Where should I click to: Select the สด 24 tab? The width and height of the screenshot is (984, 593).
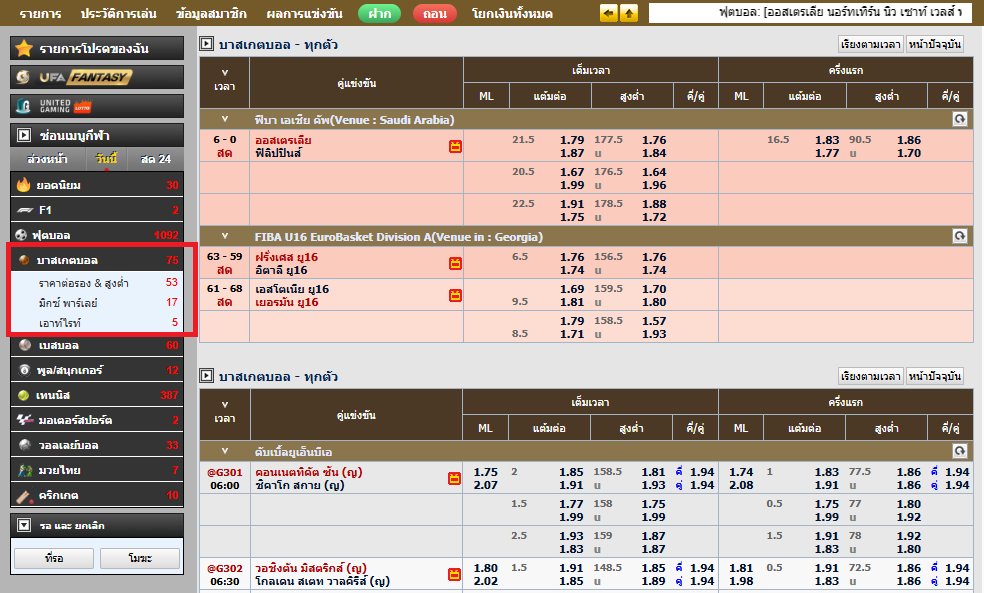pos(155,159)
